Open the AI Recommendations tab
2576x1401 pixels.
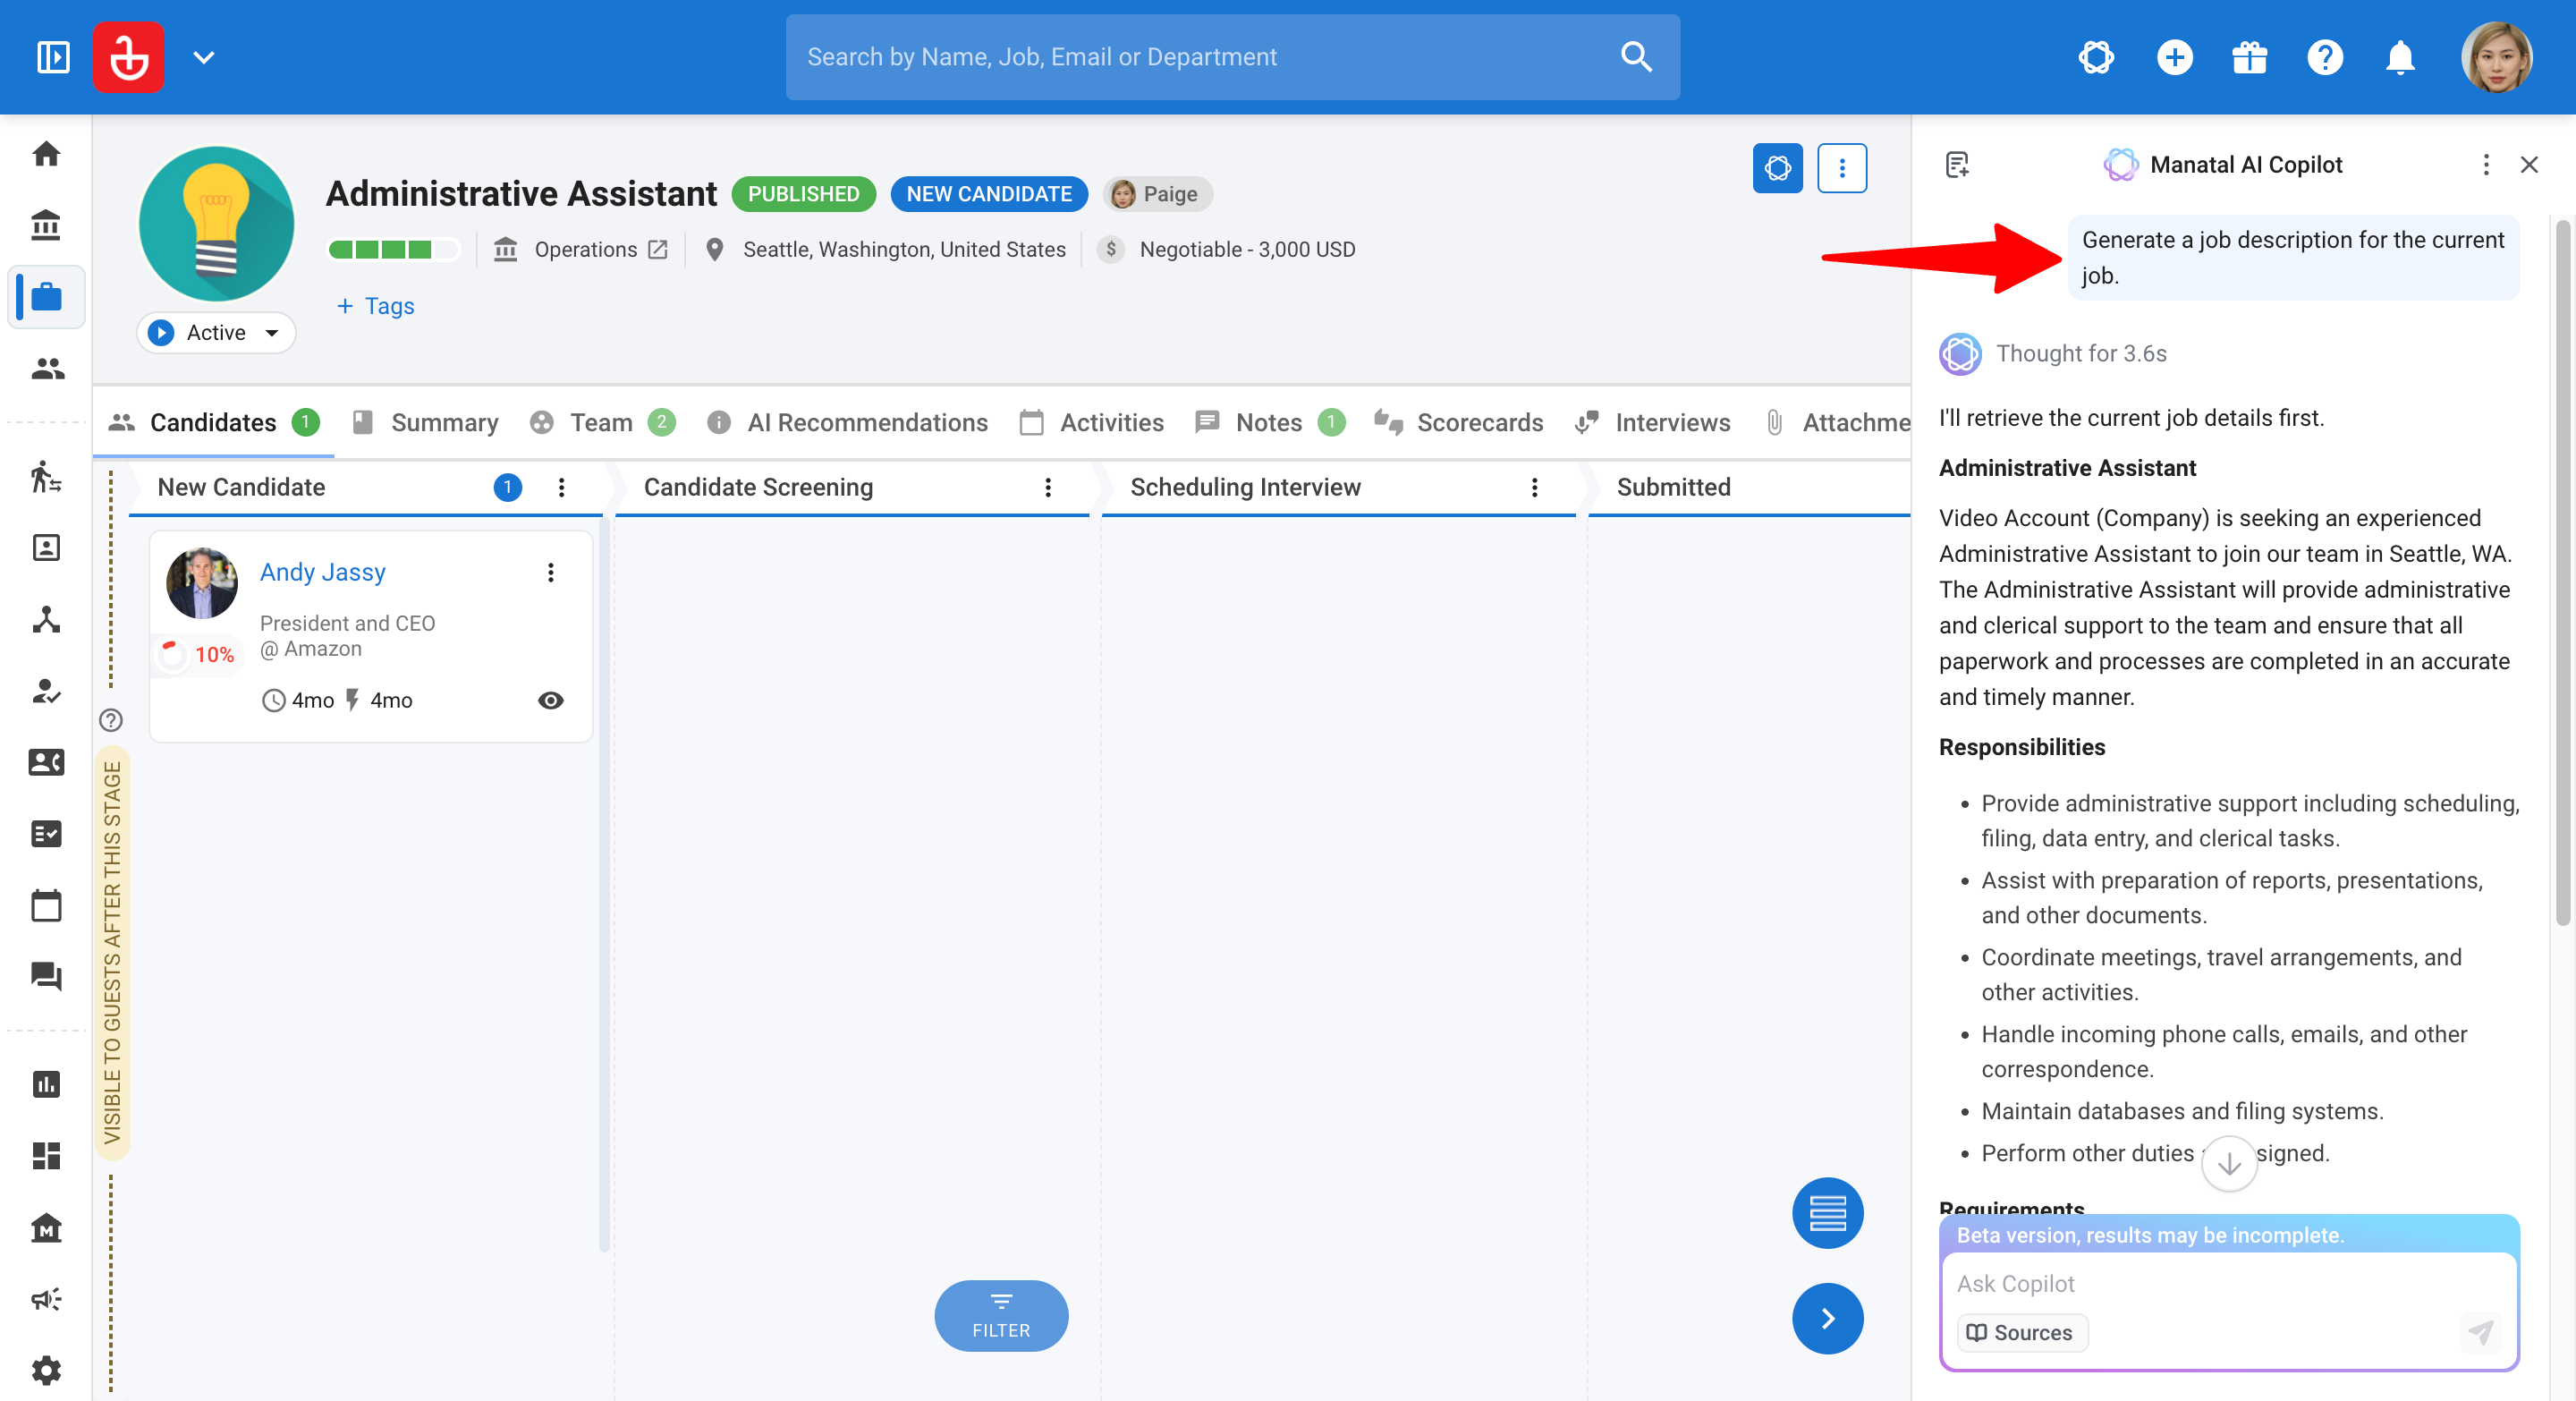point(847,423)
